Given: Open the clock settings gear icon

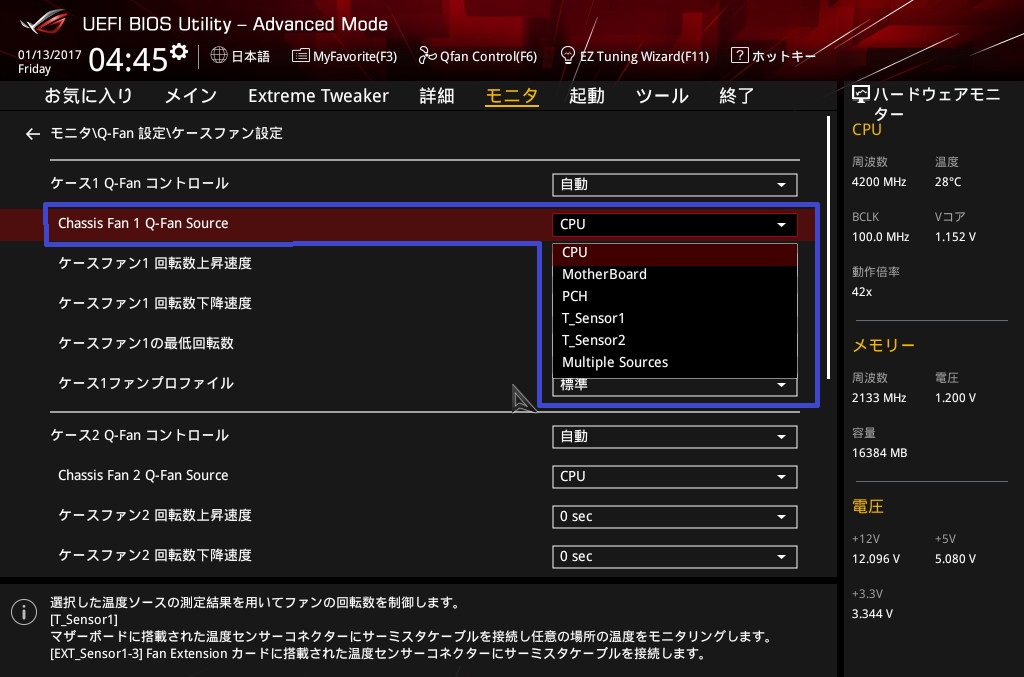Looking at the screenshot, I should tap(179, 51).
